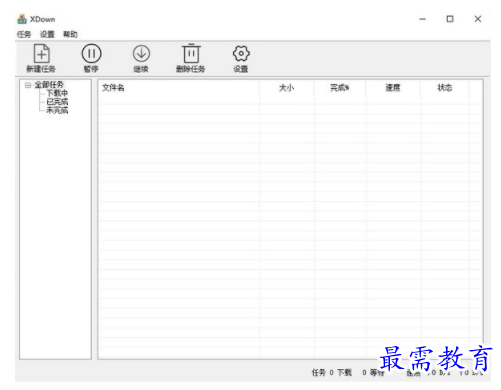Click the 下载 status bar entry
The width and height of the screenshot is (501, 390).
tap(344, 372)
